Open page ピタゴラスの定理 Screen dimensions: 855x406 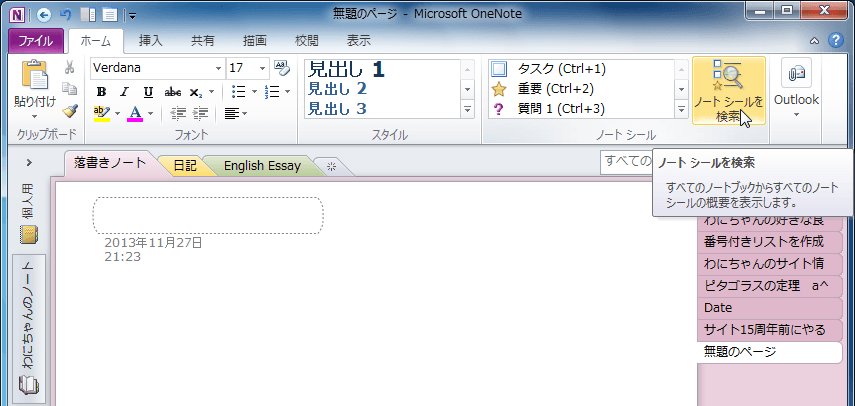coord(769,285)
